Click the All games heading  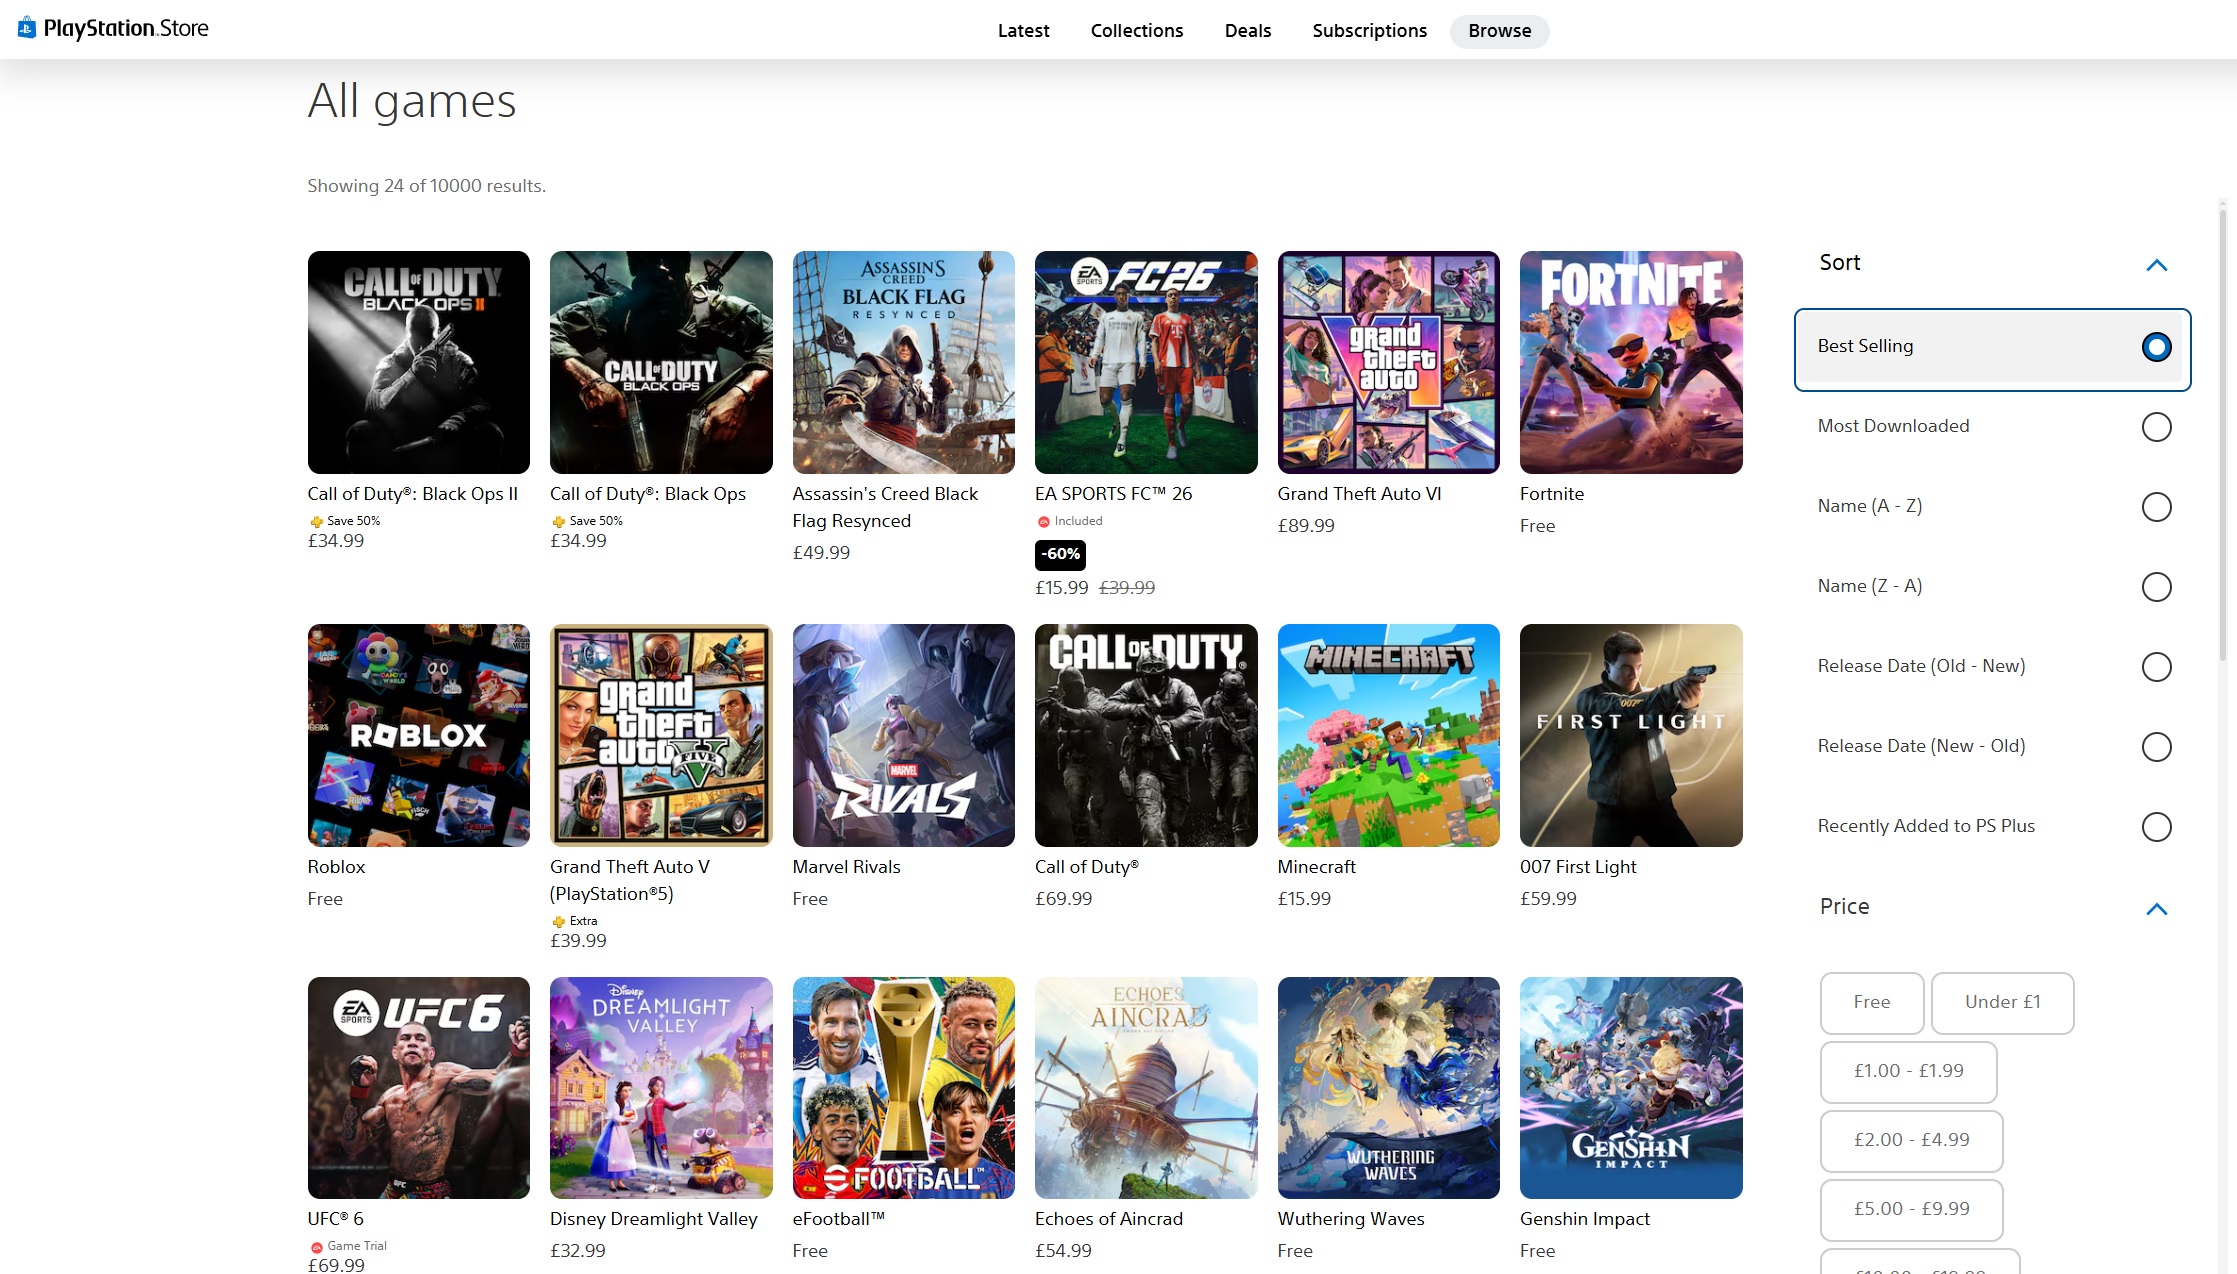pyautogui.click(x=411, y=101)
